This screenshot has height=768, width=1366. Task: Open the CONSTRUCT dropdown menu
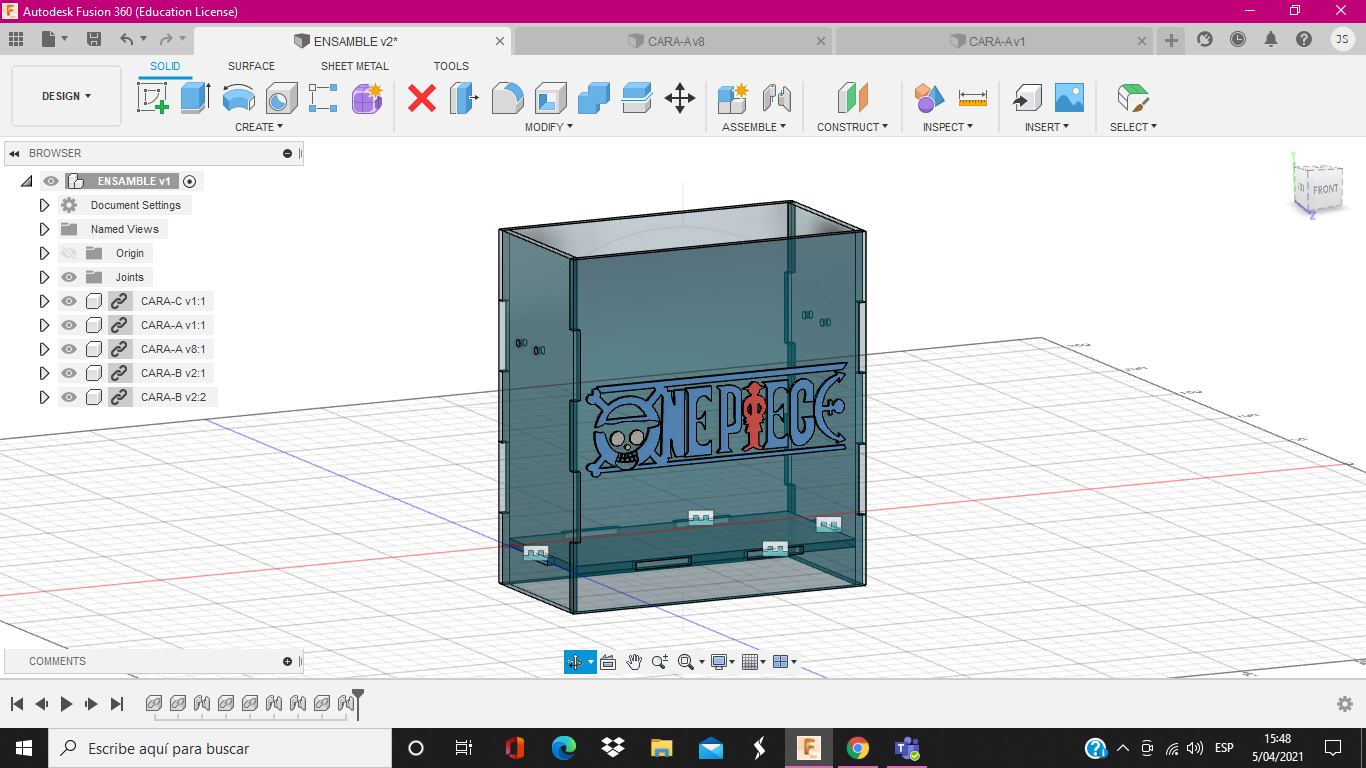(x=852, y=127)
